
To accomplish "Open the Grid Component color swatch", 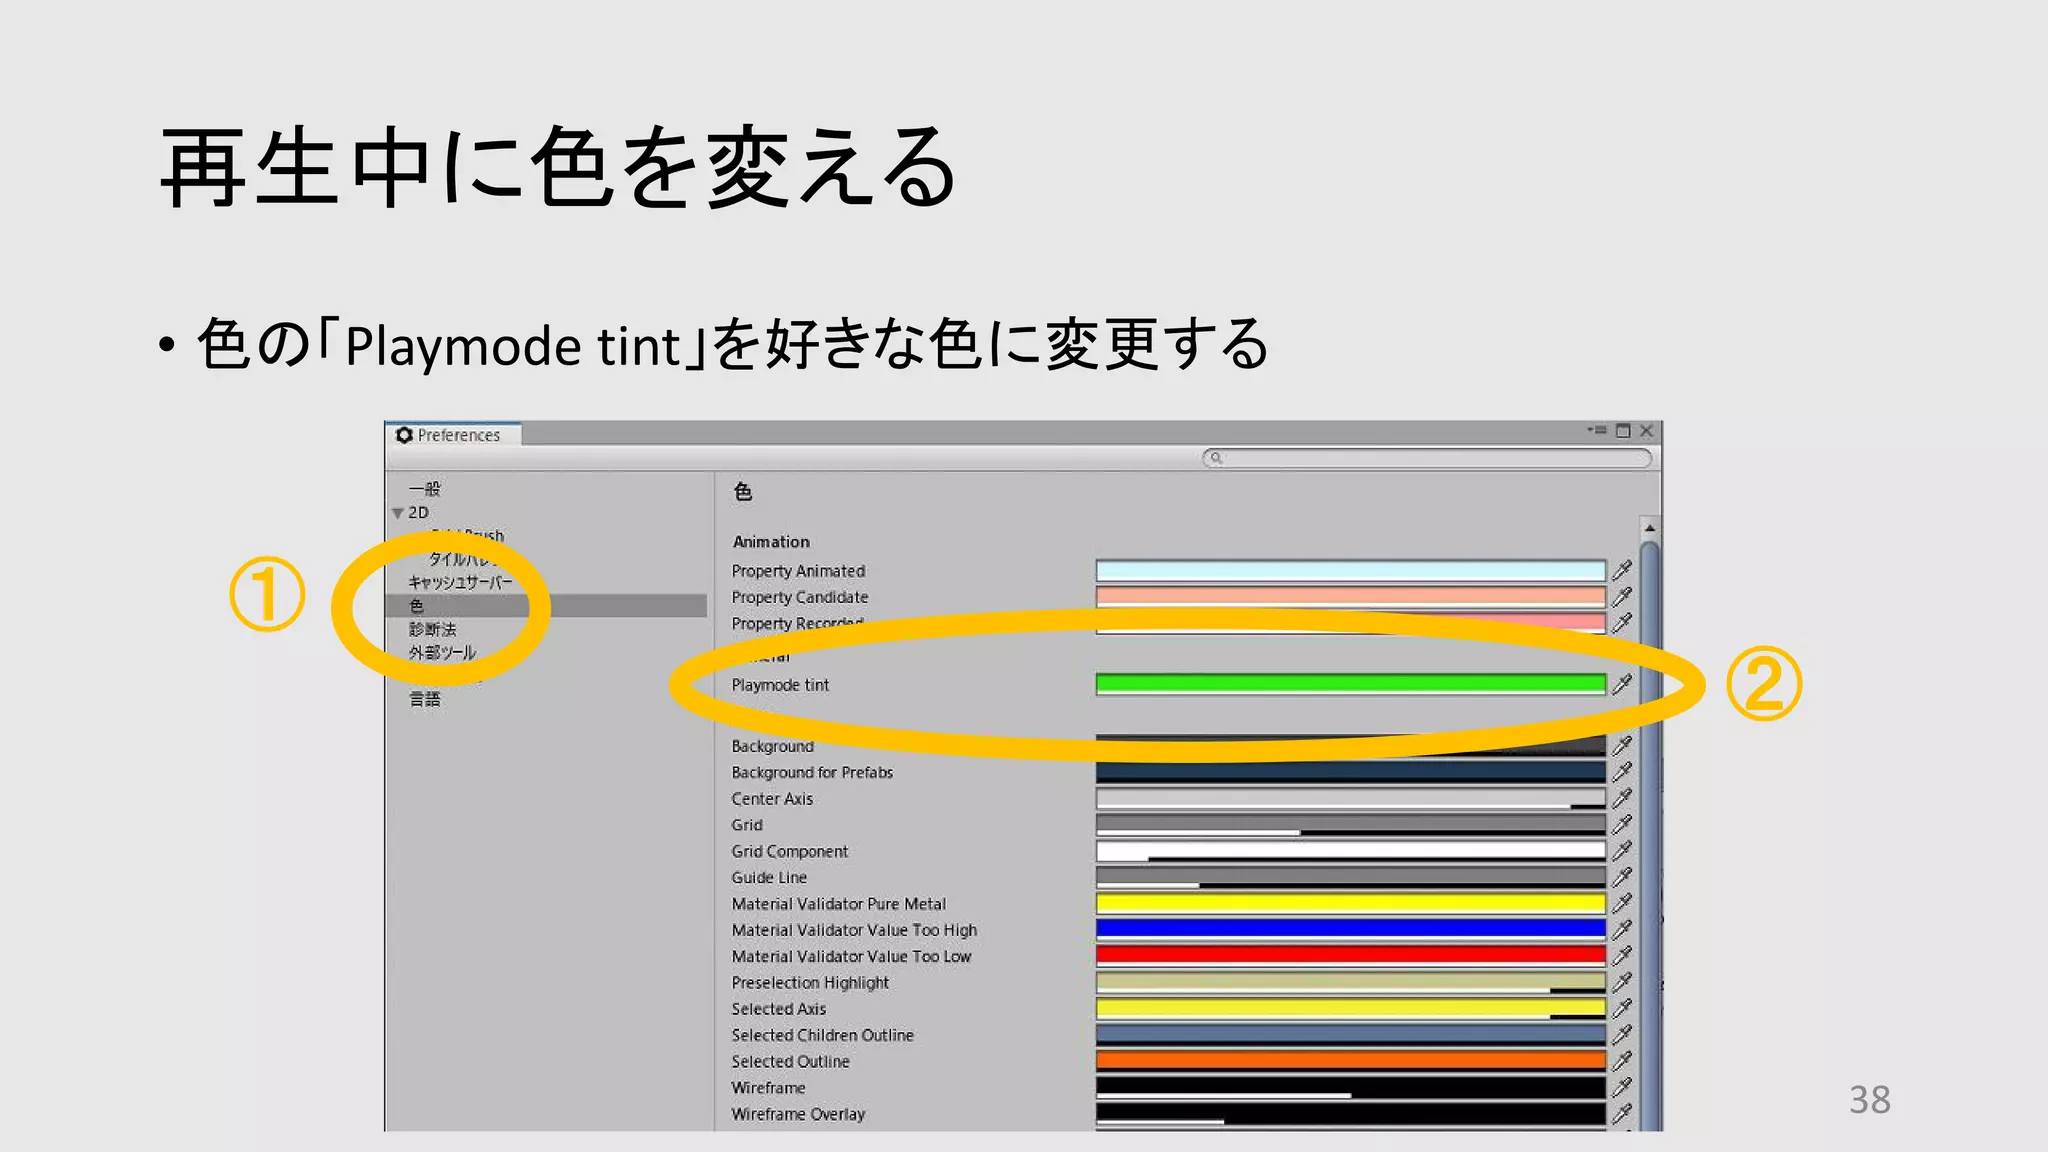I will [x=1351, y=851].
